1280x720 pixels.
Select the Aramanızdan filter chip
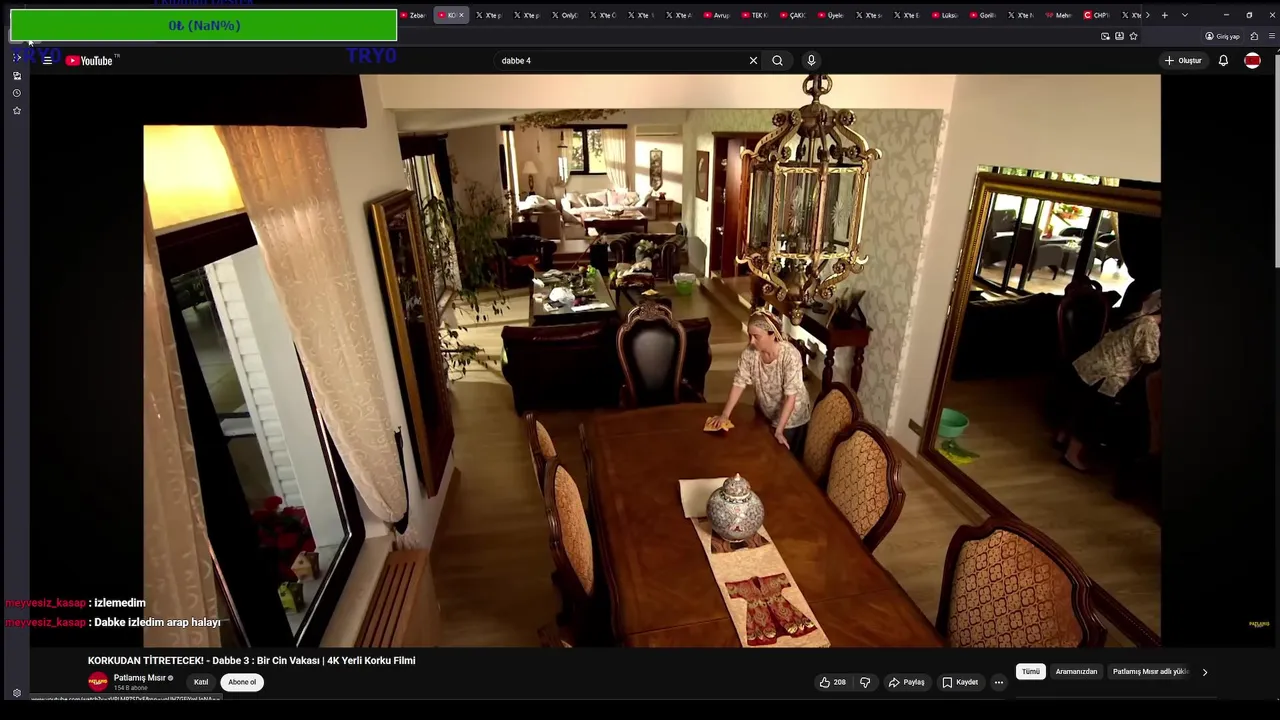[x=1076, y=672]
